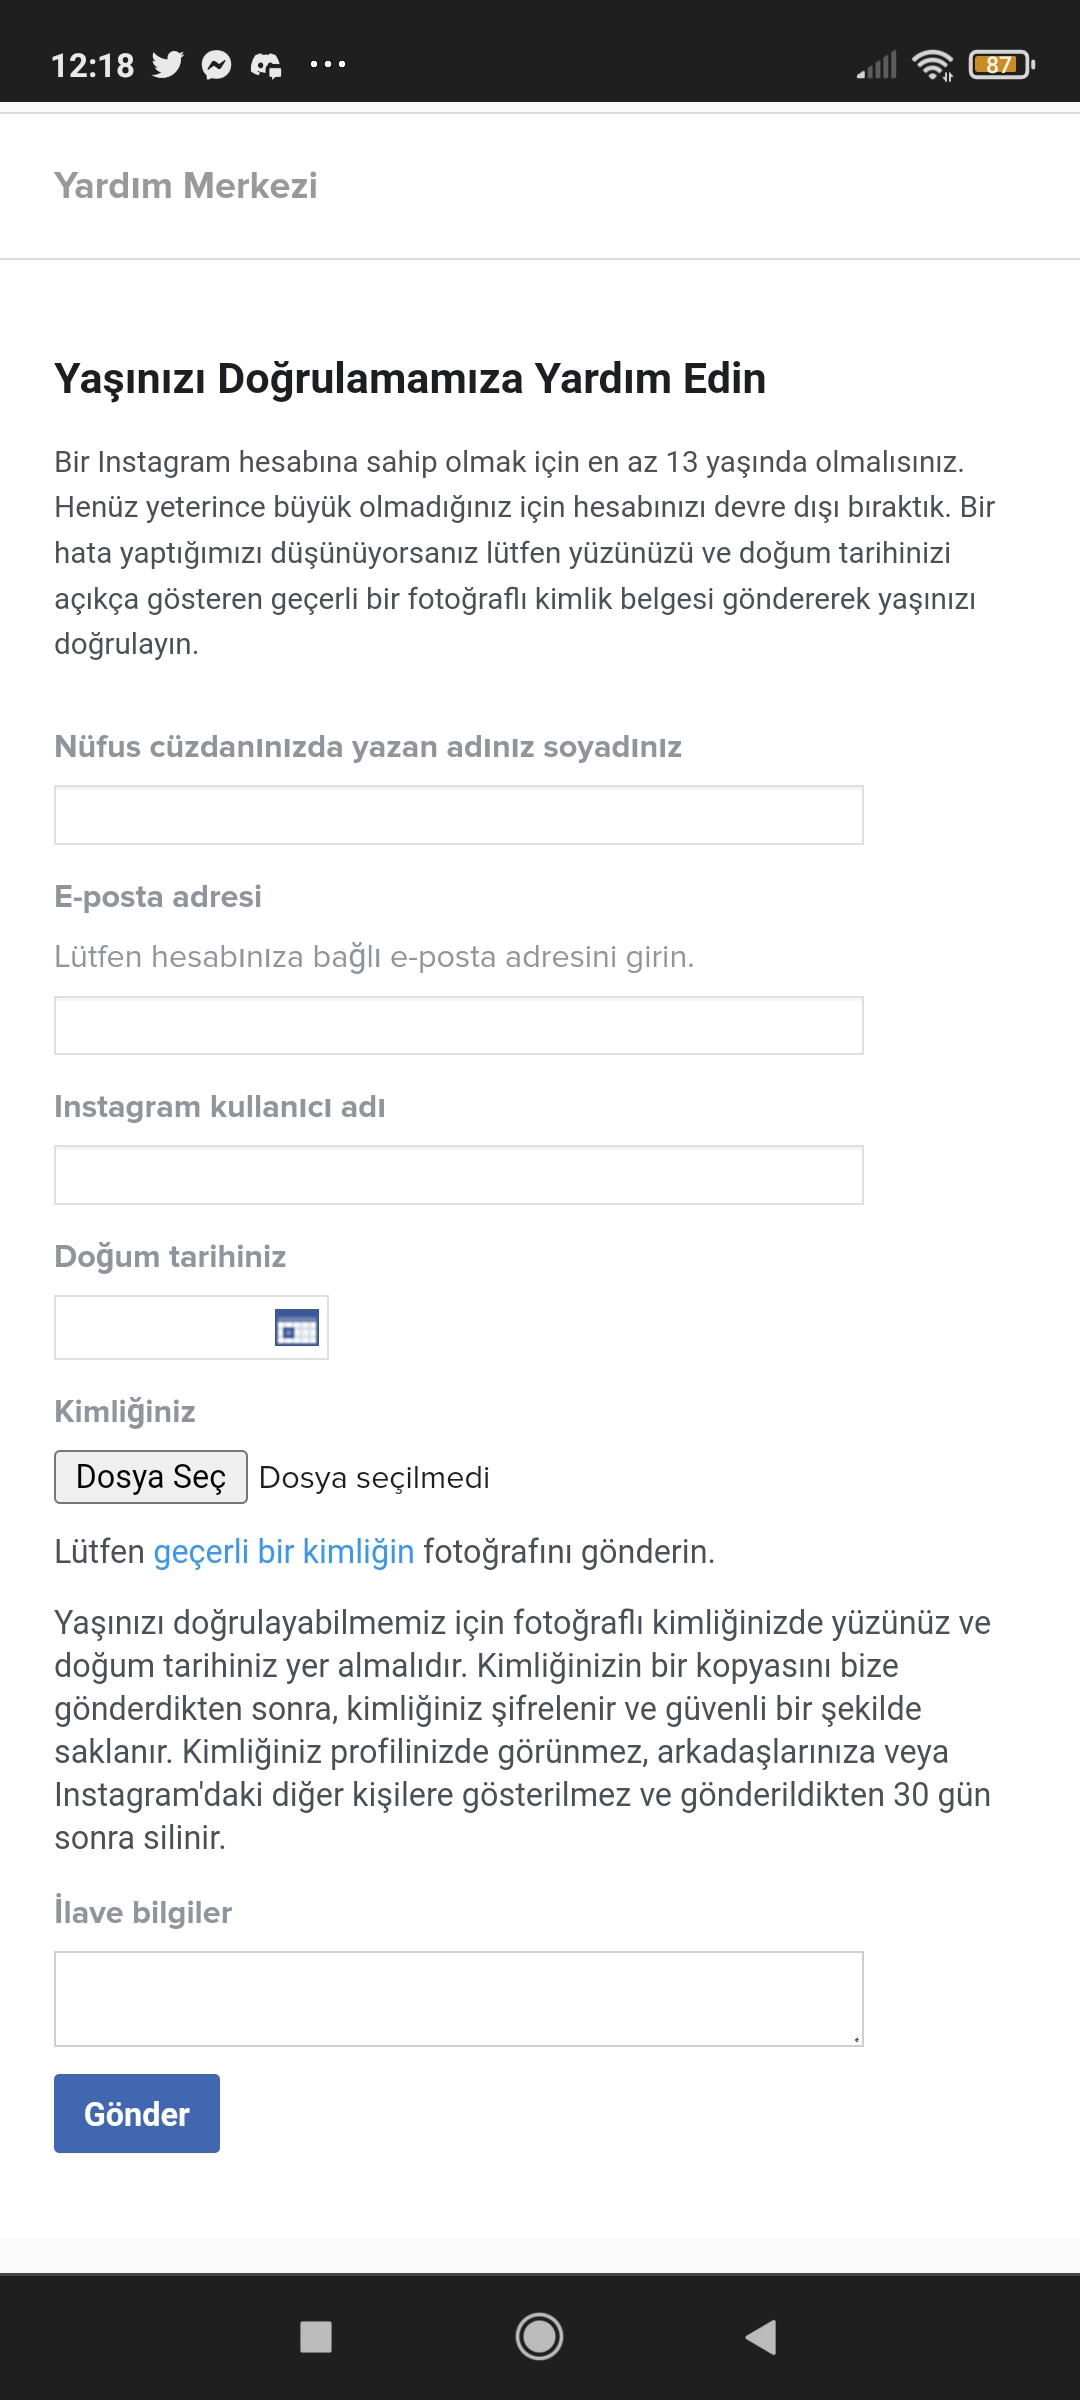Tap the Messenger notification icon

(x=217, y=65)
